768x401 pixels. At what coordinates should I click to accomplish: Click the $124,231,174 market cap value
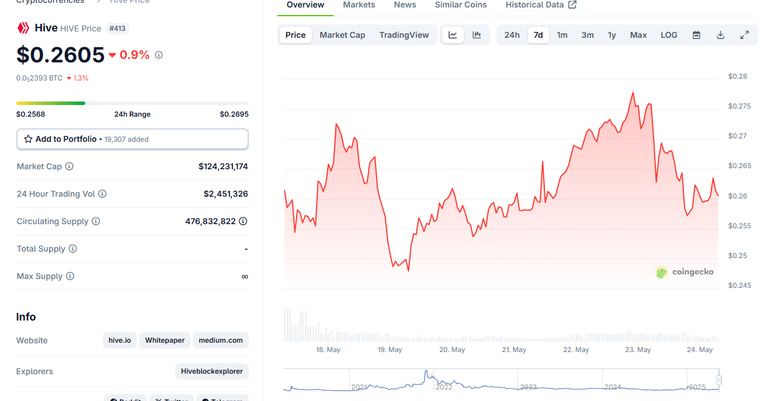(x=223, y=166)
